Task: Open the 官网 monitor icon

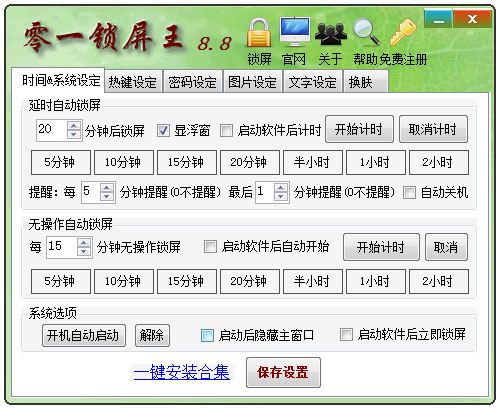Action: point(295,32)
